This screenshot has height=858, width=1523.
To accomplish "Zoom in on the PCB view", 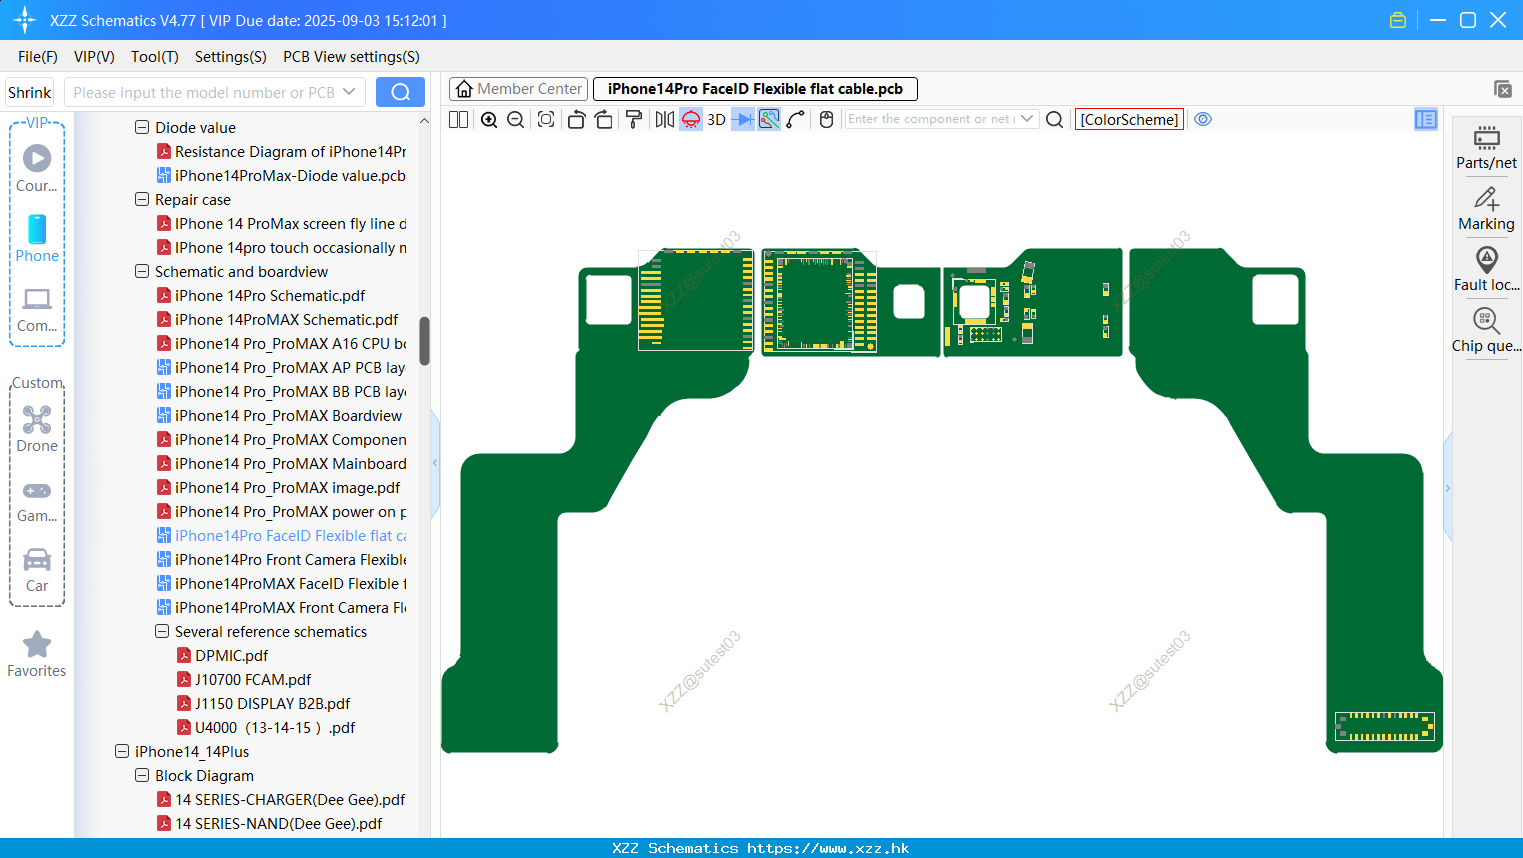I will [x=489, y=119].
